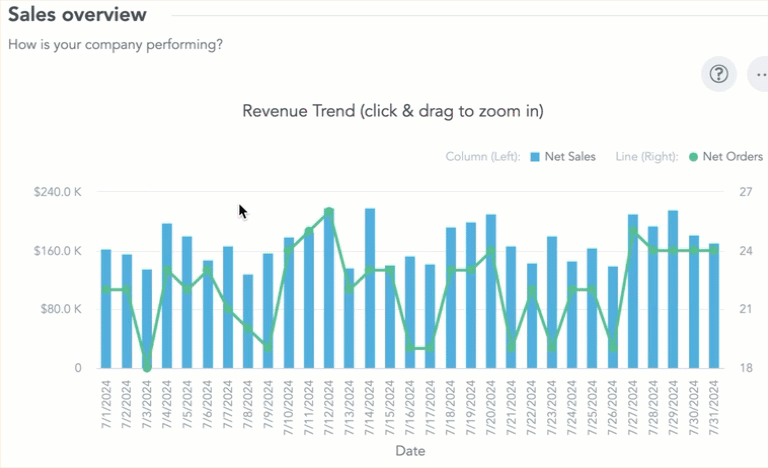Image resolution: width=768 pixels, height=468 pixels.
Task: Click the 7/31/2024 date axis label
Action: tap(714, 408)
